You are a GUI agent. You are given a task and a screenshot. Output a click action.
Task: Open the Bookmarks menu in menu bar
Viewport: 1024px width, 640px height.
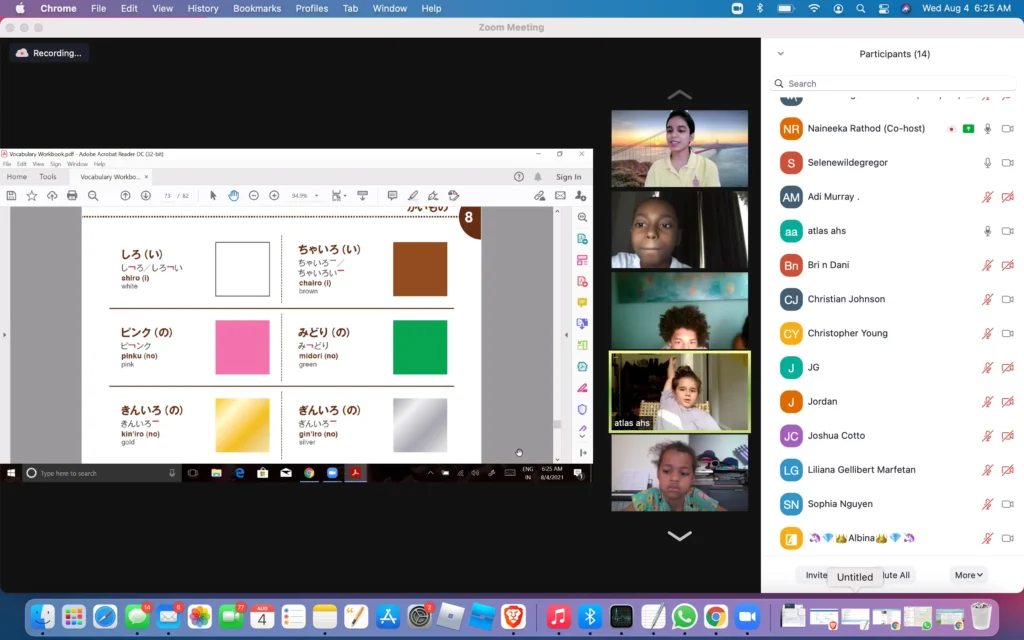tap(257, 8)
